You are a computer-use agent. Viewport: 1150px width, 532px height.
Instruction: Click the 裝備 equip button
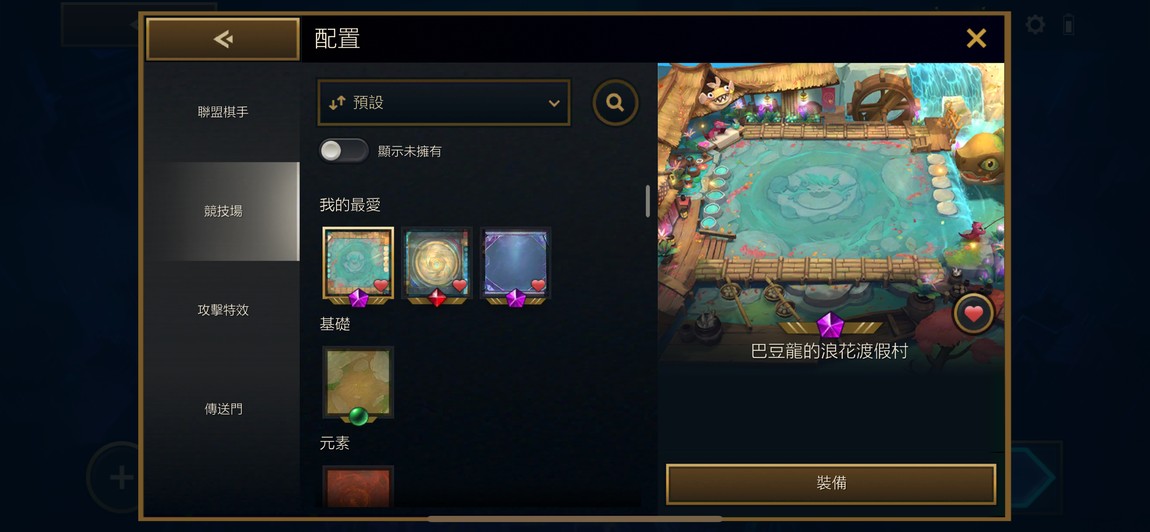(831, 484)
